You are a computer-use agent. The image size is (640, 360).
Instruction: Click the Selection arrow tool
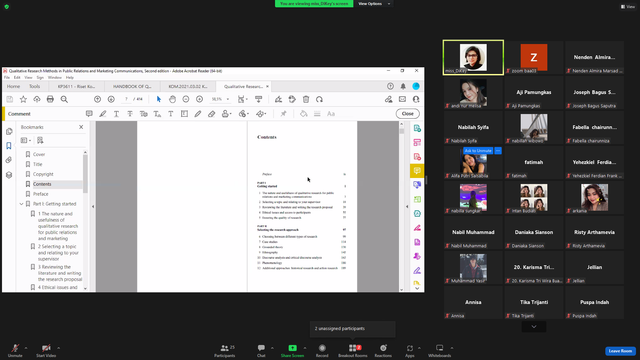coord(159,99)
